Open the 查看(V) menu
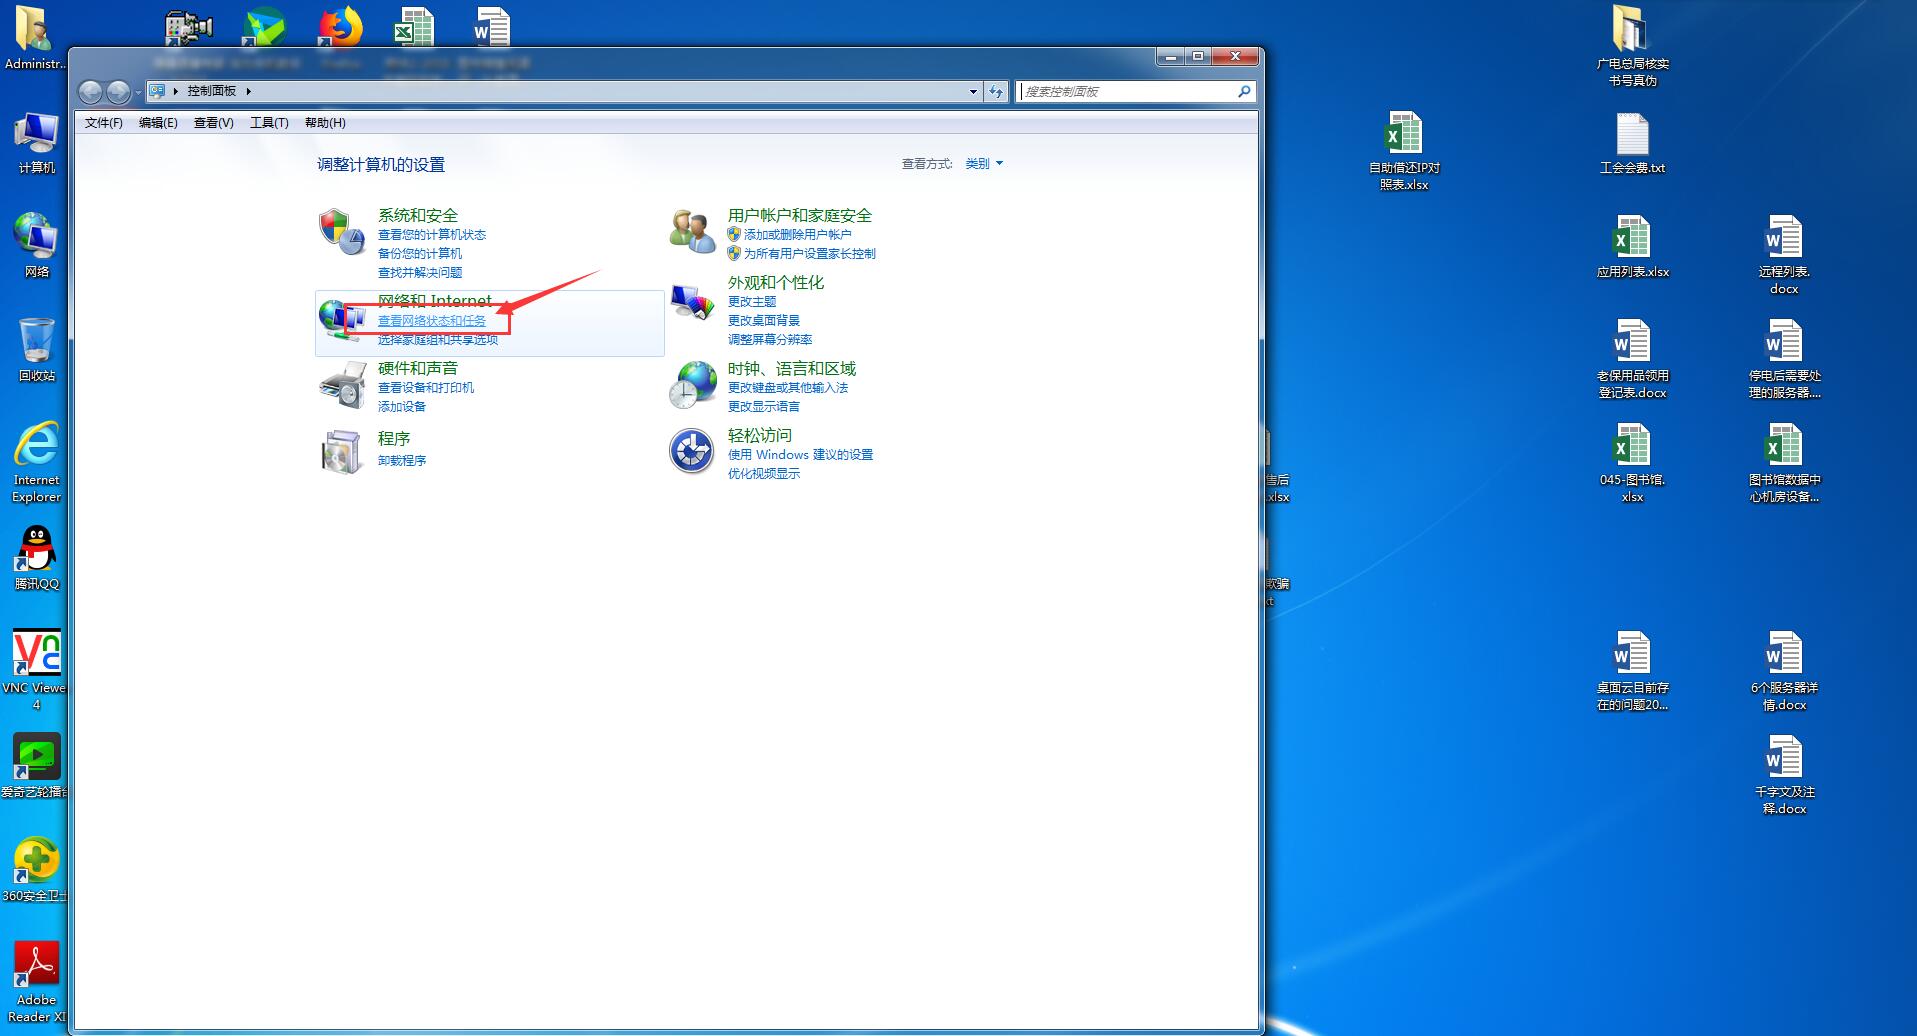This screenshot has width=1917, height=1036. (x=214, y=123)
